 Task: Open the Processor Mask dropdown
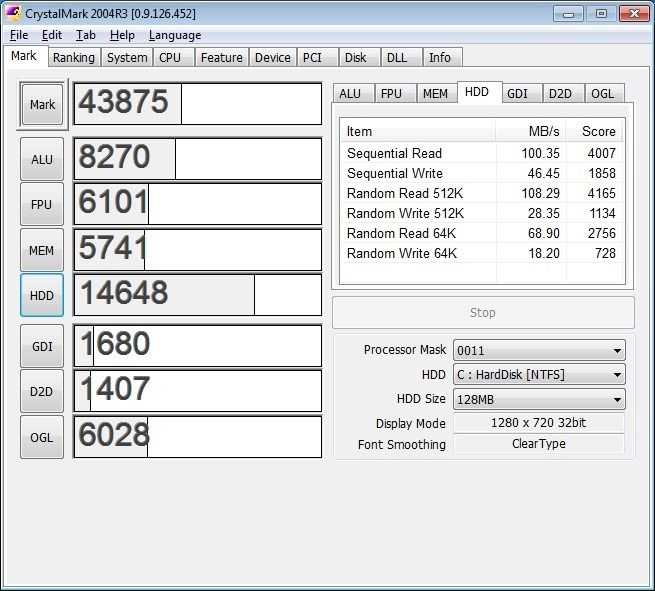click(x=539, y=350)
